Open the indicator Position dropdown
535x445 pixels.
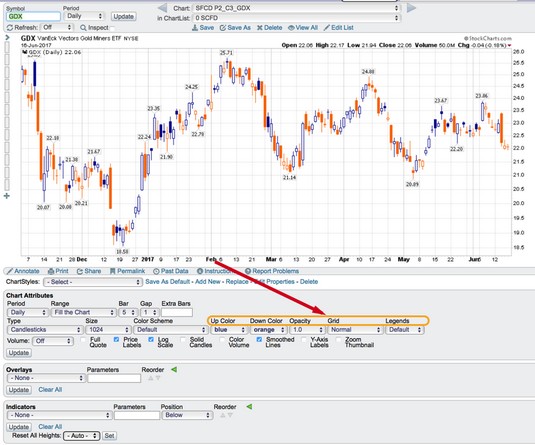coord(187,415)
